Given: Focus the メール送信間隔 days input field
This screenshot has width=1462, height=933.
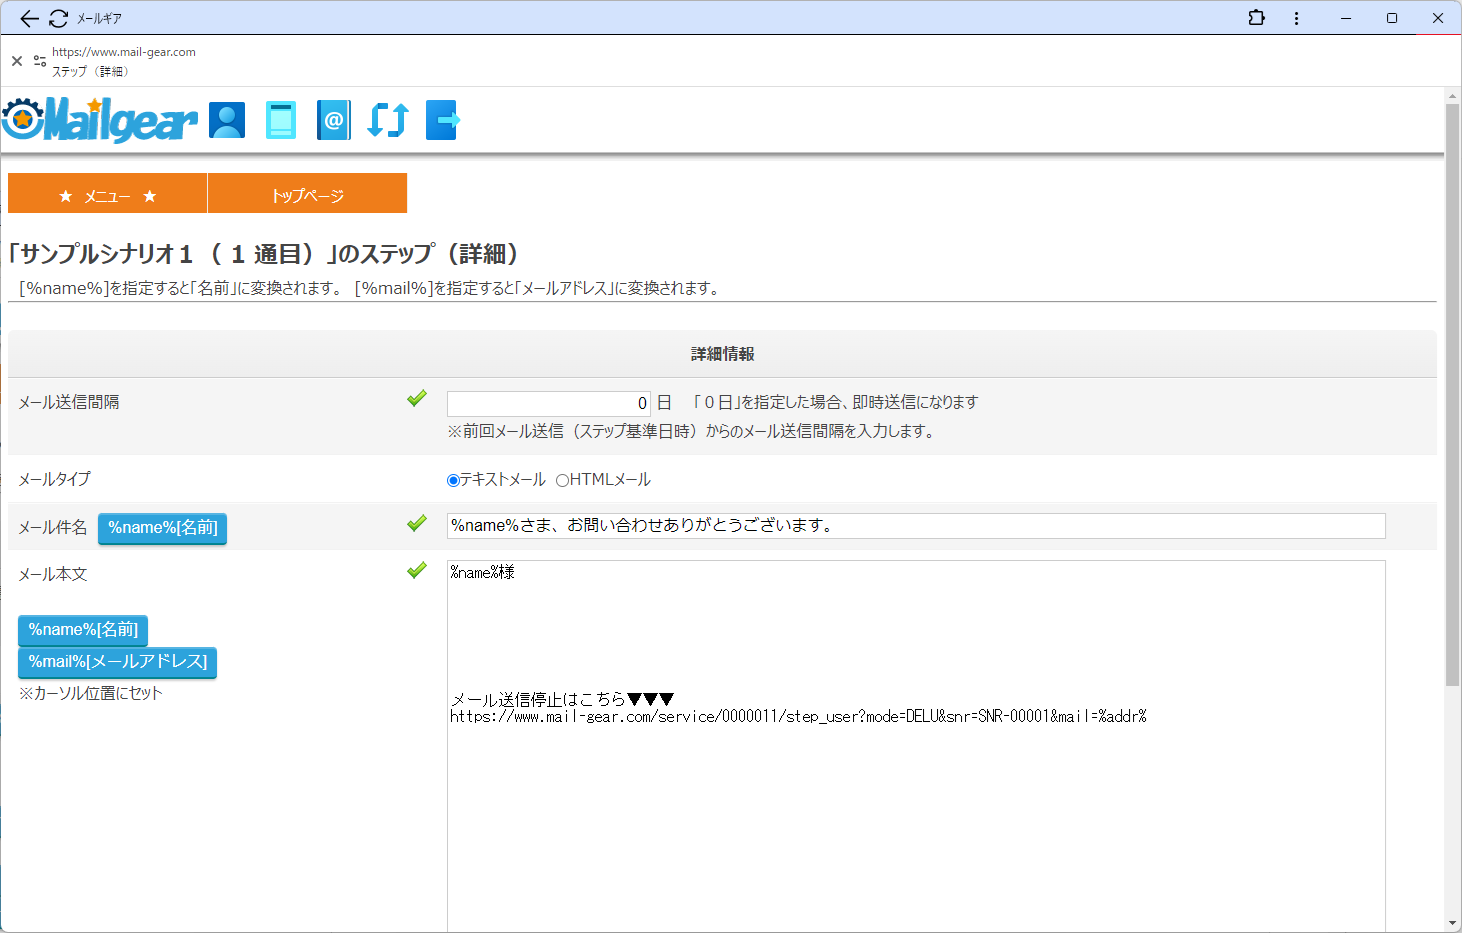Looking at the screenshot, I should [548, 403].
